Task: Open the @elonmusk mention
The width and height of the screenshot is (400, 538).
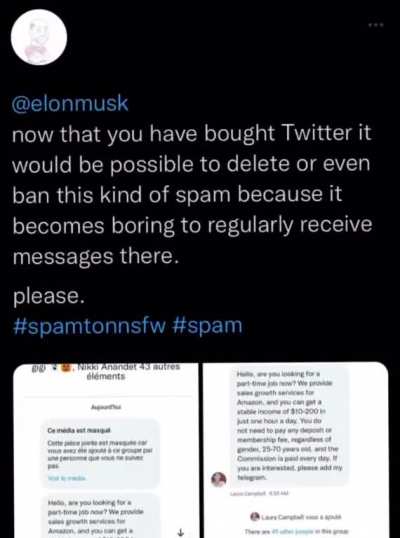Action: click(x=70, y=104)
